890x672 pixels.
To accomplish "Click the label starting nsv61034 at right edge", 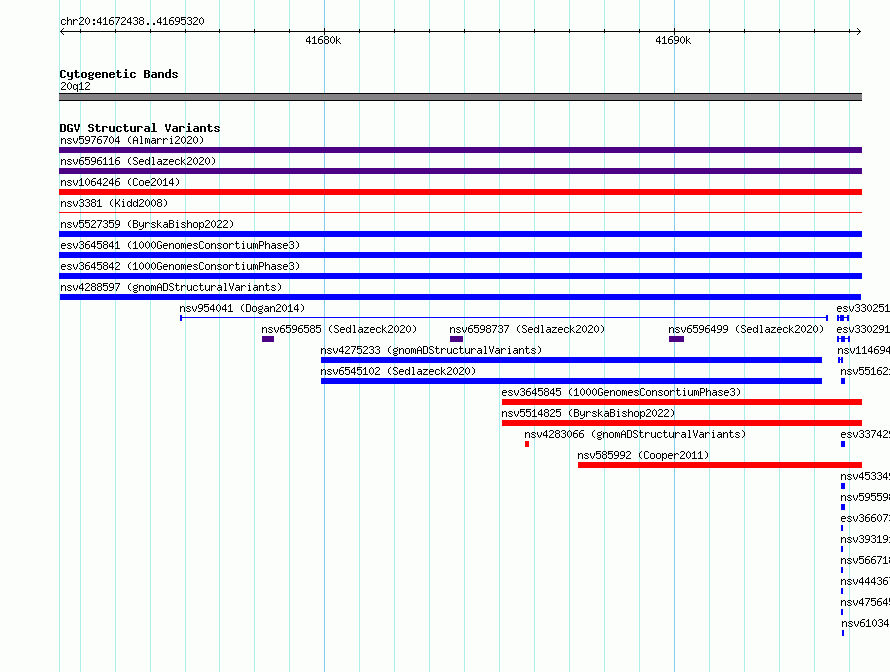I will pyautogui.click(x=865, y=623).
